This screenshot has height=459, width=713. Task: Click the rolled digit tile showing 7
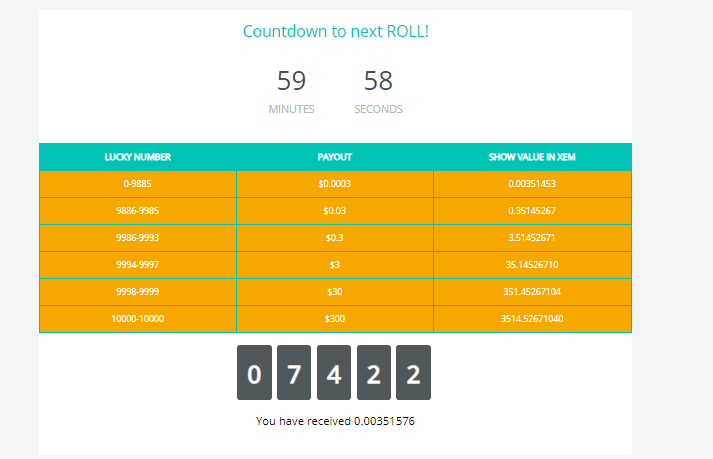294,373
